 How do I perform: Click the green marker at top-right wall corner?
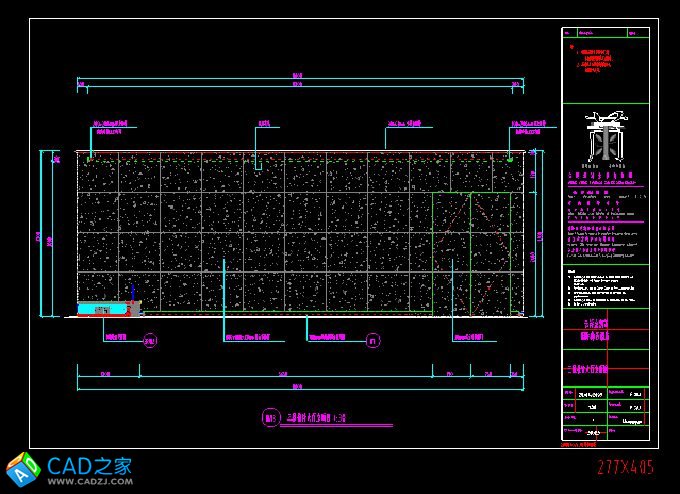(x=510, y=157)
